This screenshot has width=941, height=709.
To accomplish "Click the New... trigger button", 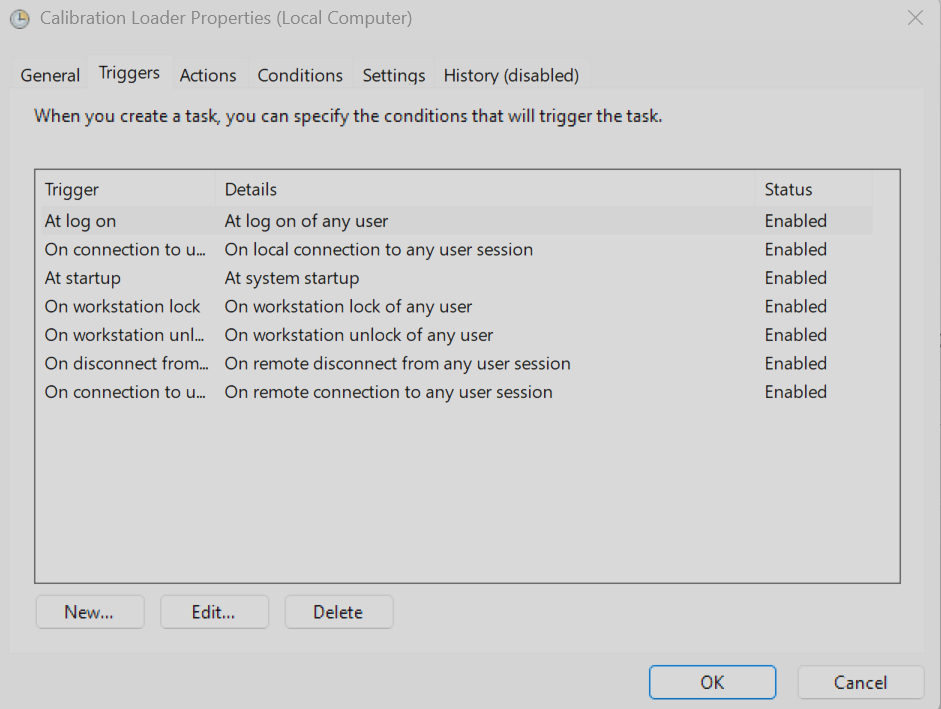I will point(89,612).
